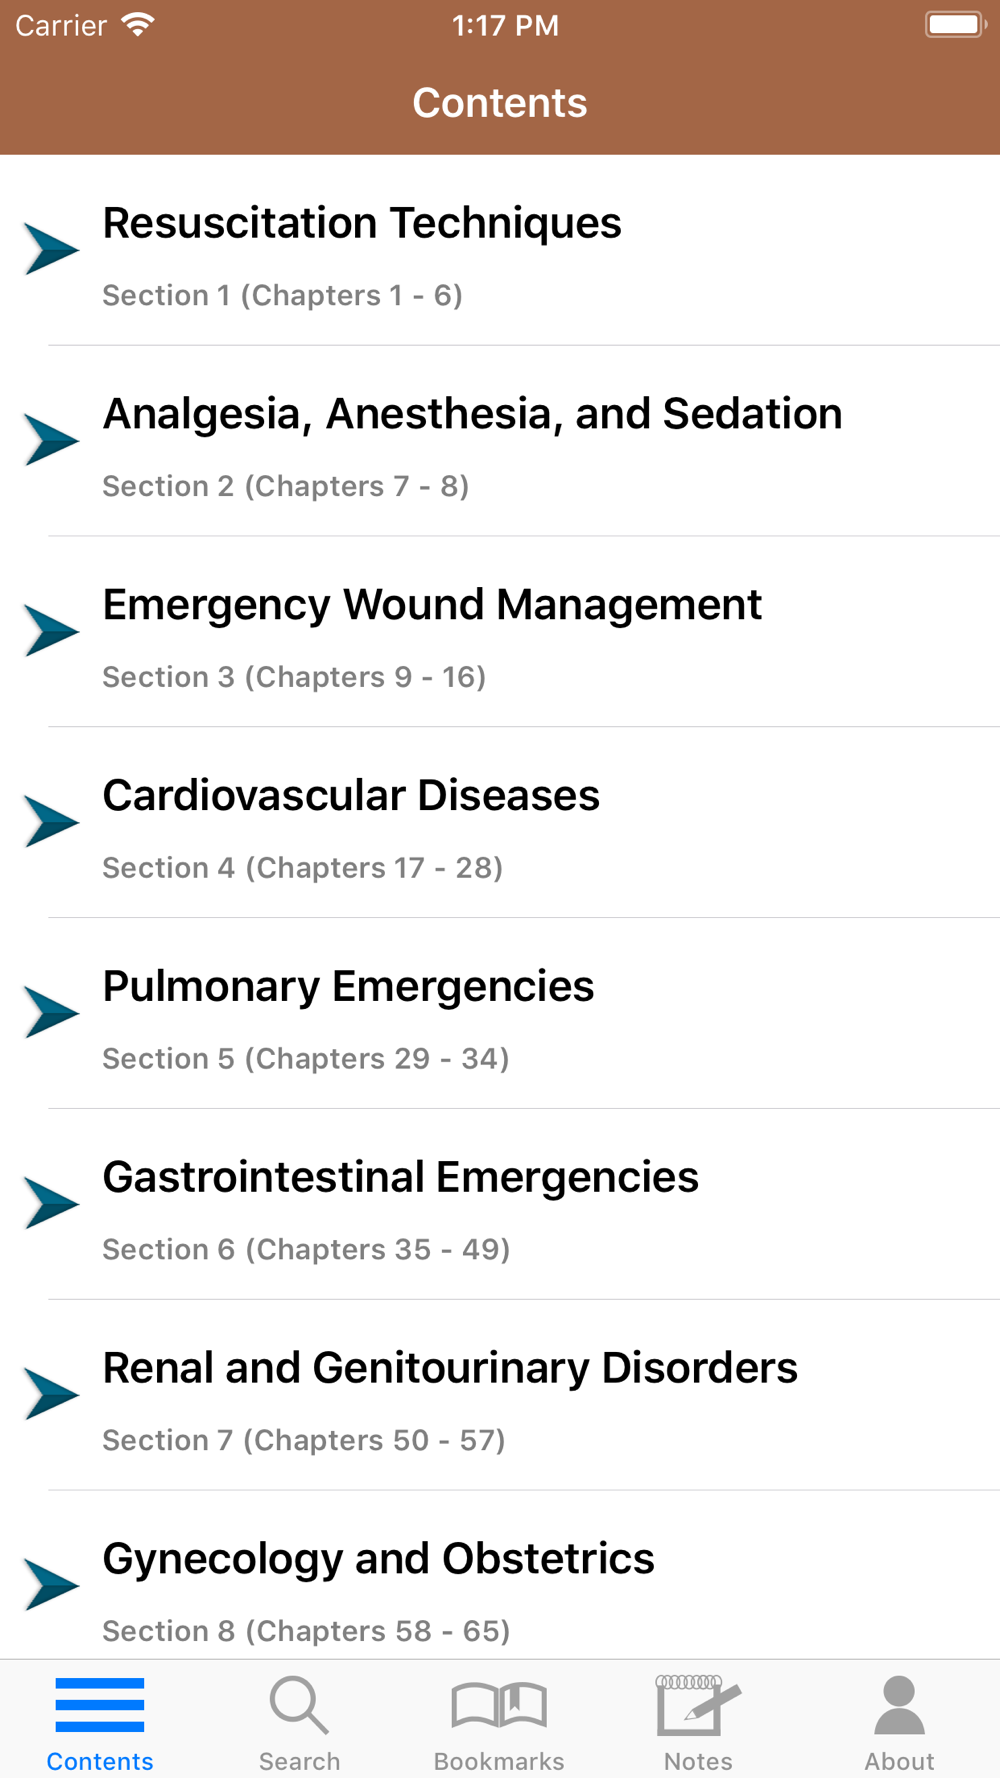Expand Analgesia, Anesthesia, and Sedation arrow

(x=51, y=440)
